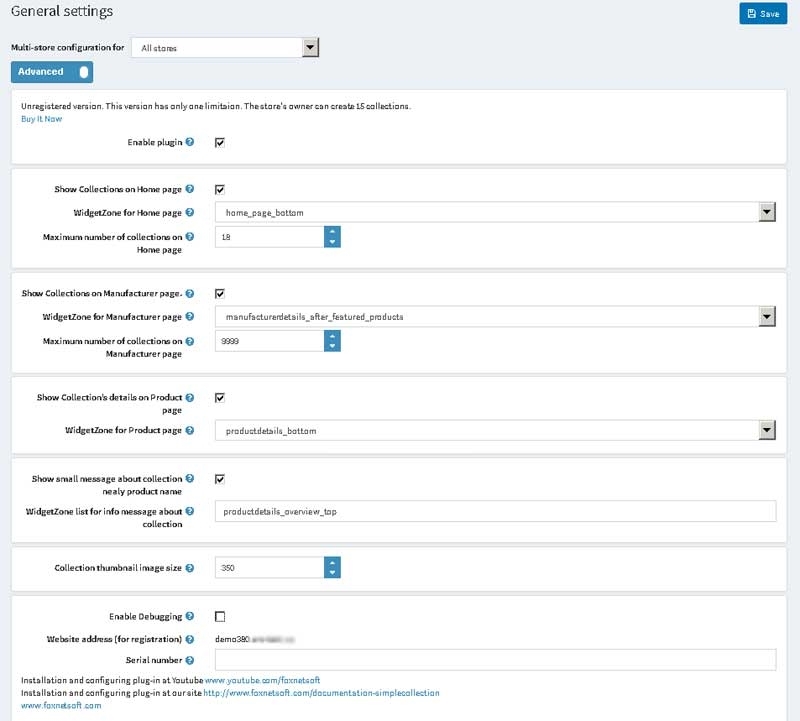Click help icon next to Collection thumbnail image size
The image size is (800, 721).
coord(190,568)
